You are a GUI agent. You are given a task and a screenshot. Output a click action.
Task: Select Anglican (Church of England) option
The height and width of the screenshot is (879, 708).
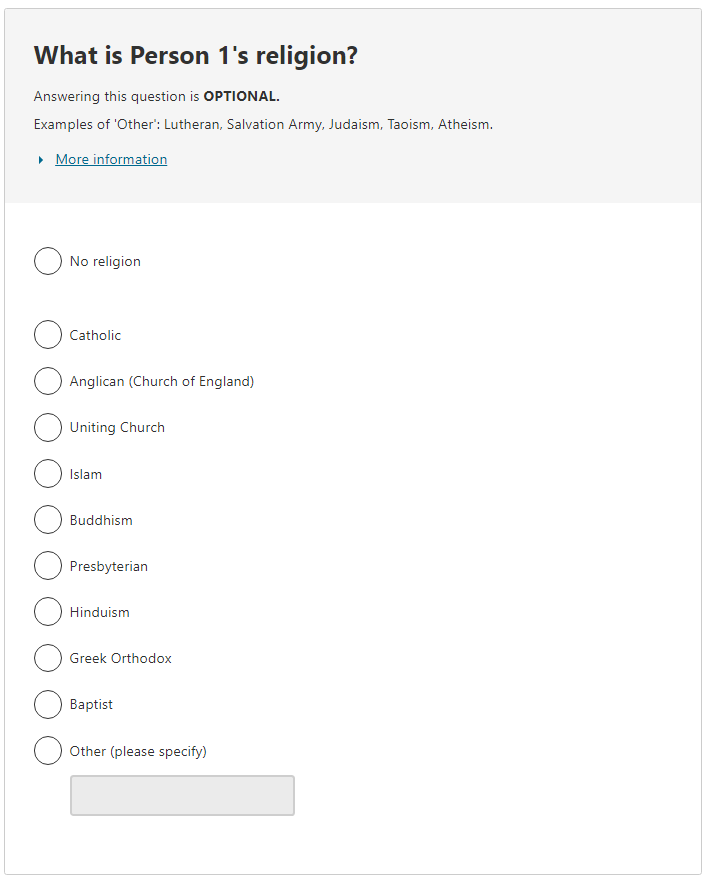48,381
